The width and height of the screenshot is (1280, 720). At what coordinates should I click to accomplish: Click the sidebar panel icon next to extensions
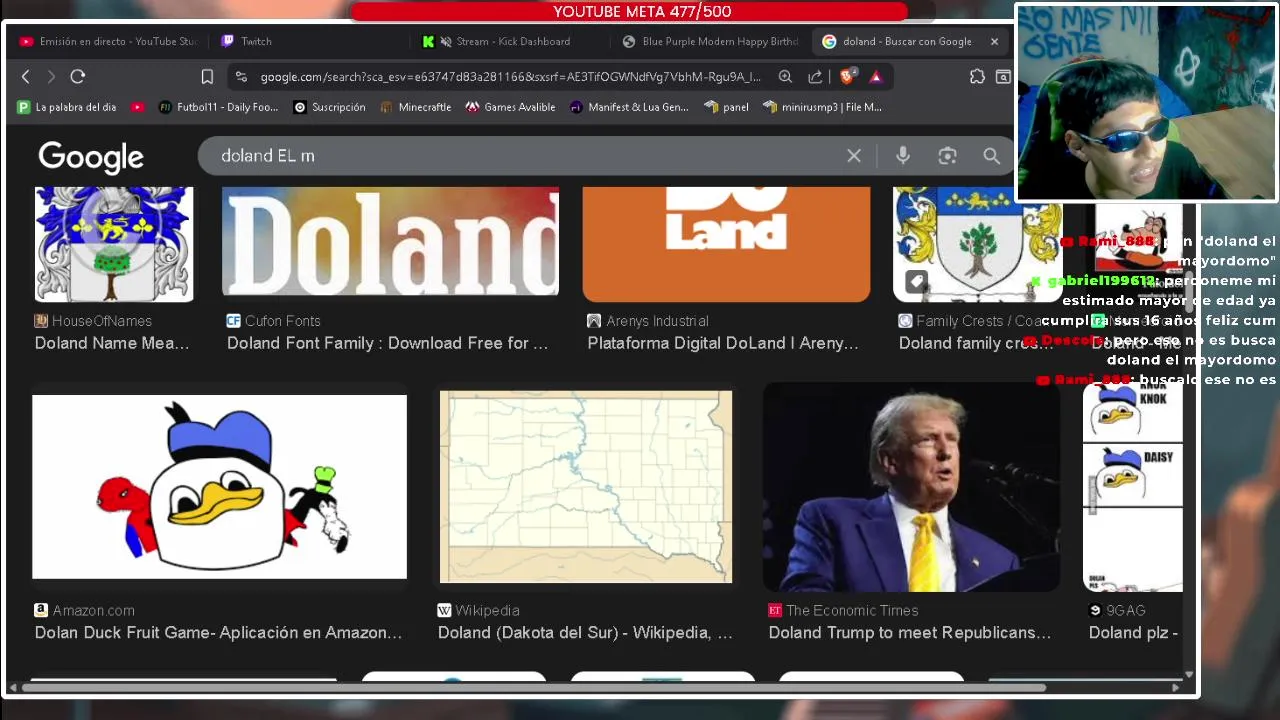coord(1003,76)
